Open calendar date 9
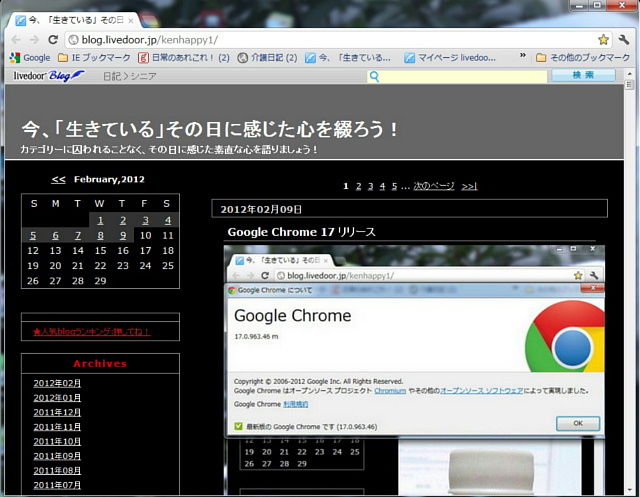640x497 pixels. [123, 236]
